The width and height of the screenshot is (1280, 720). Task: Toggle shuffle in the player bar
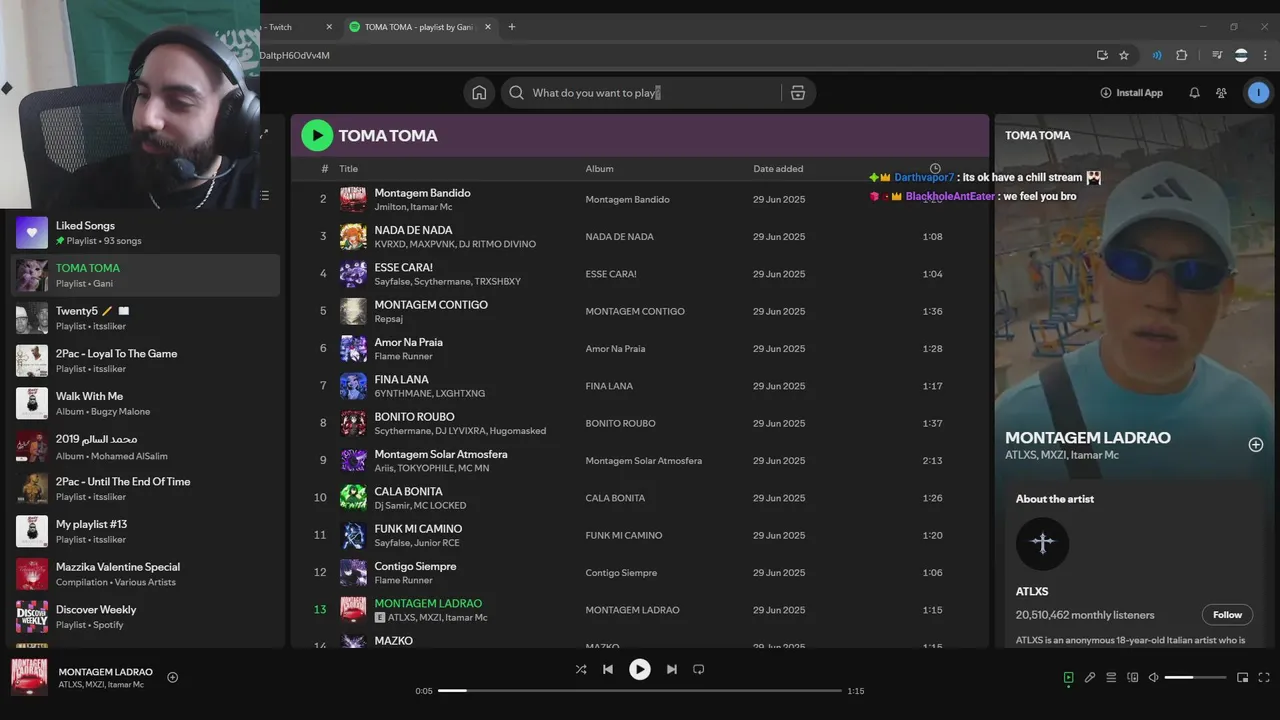581,669
